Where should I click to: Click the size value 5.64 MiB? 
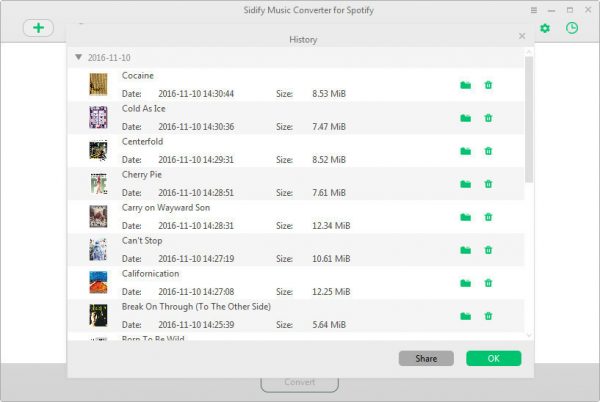coord(329,325)
